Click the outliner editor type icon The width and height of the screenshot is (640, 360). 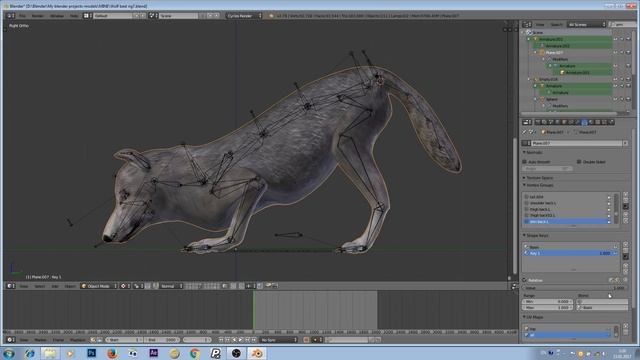click(526, 24)
